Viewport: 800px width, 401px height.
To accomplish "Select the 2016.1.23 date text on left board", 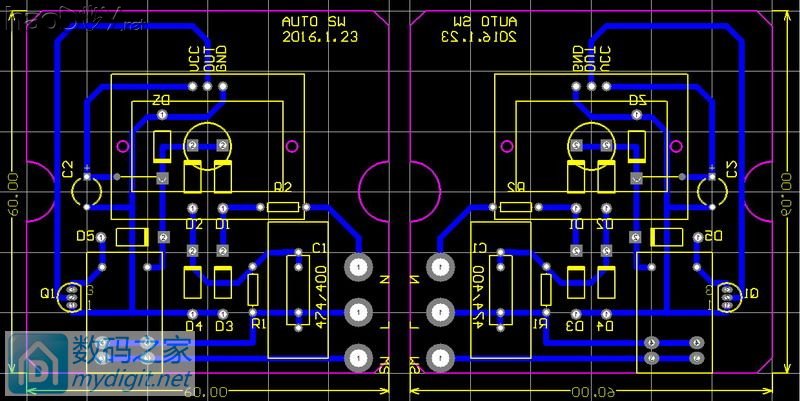I will [320, 36].
